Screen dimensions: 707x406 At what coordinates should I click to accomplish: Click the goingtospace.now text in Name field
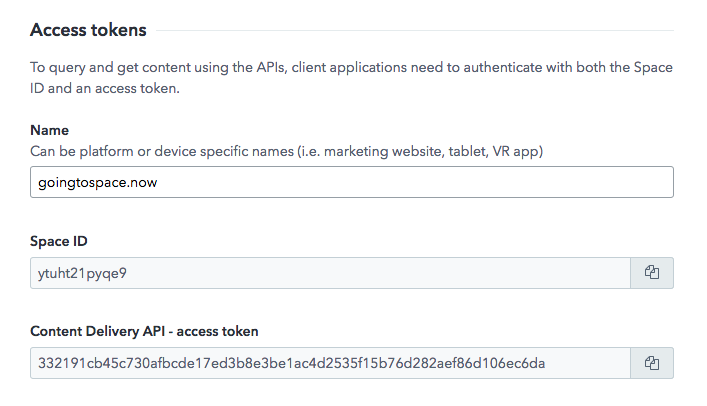tap(97, 183)
